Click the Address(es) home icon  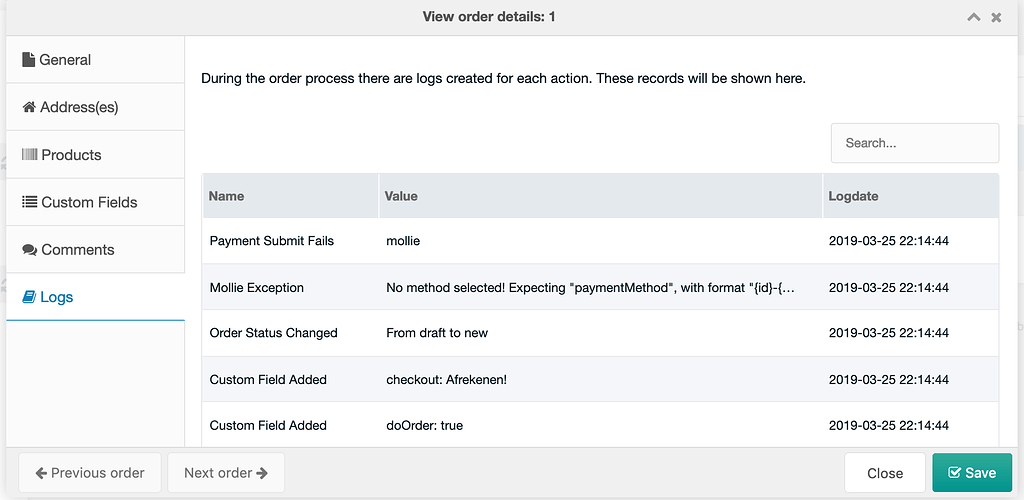click(29, 107)
